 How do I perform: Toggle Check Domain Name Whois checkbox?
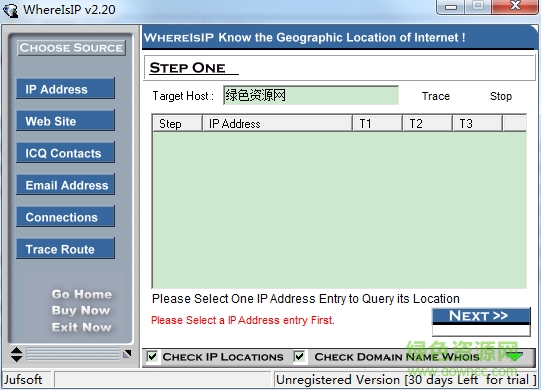[x=299, y=357]
